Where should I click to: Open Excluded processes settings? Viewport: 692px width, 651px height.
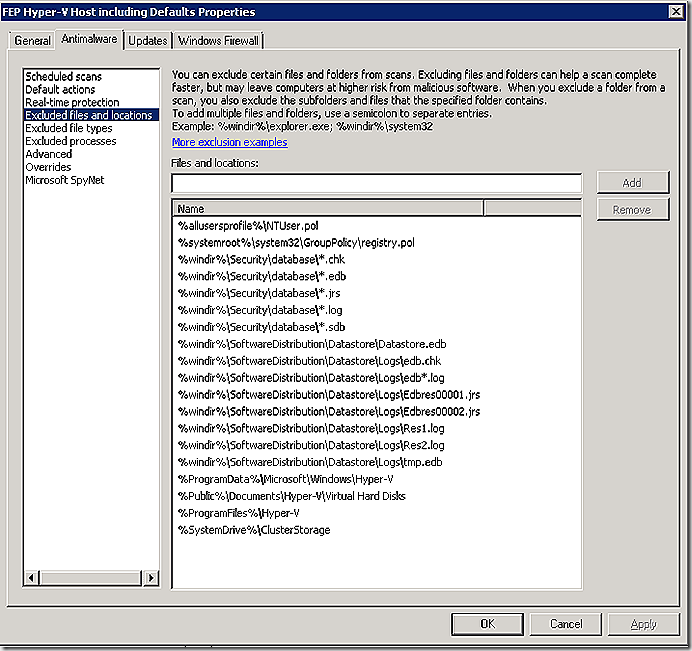tap(71, 141)
